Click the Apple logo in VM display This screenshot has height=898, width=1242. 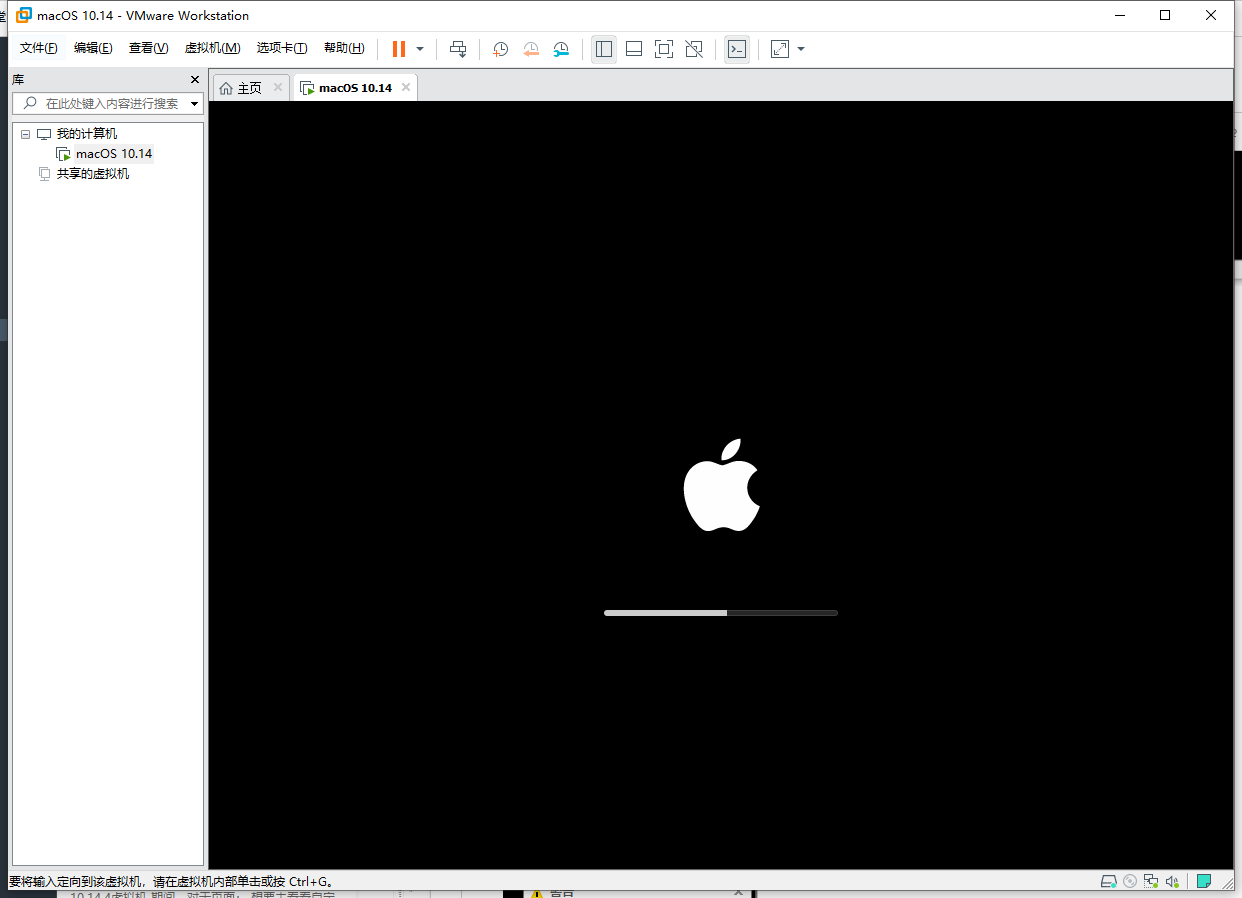click(x=721, y=485)
